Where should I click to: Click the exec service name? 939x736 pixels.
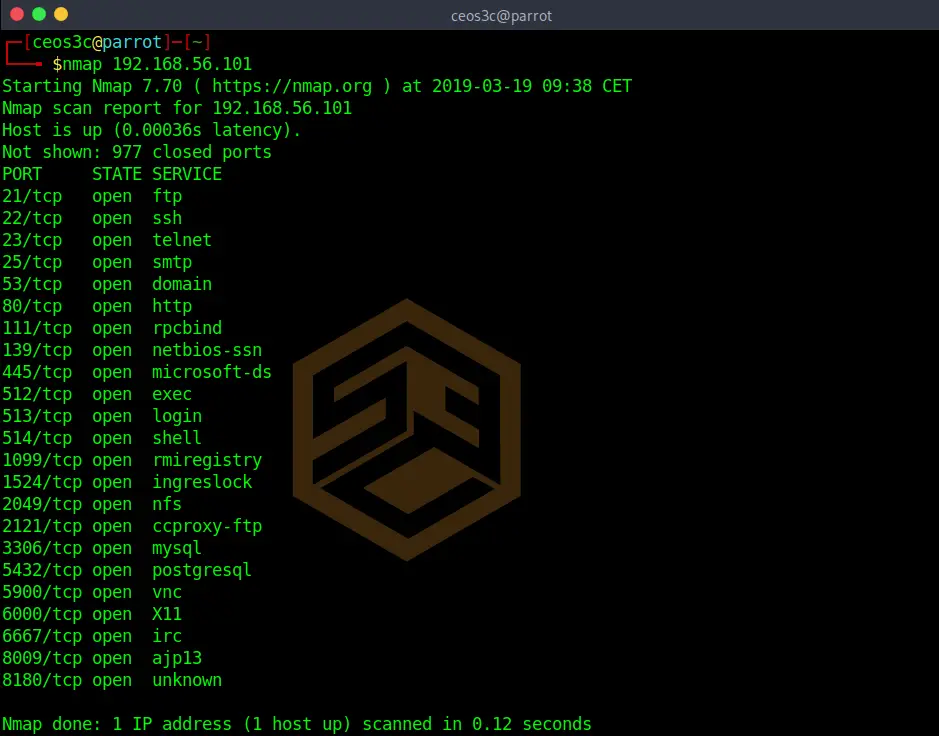[x=172, y=395]
